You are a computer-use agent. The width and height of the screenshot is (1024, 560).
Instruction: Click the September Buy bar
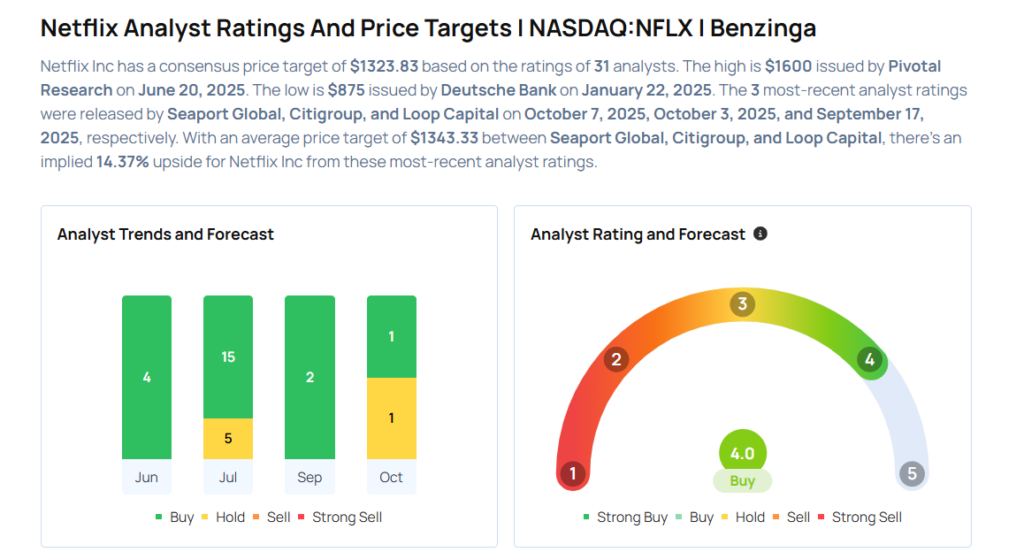click(x=310, y=377)
